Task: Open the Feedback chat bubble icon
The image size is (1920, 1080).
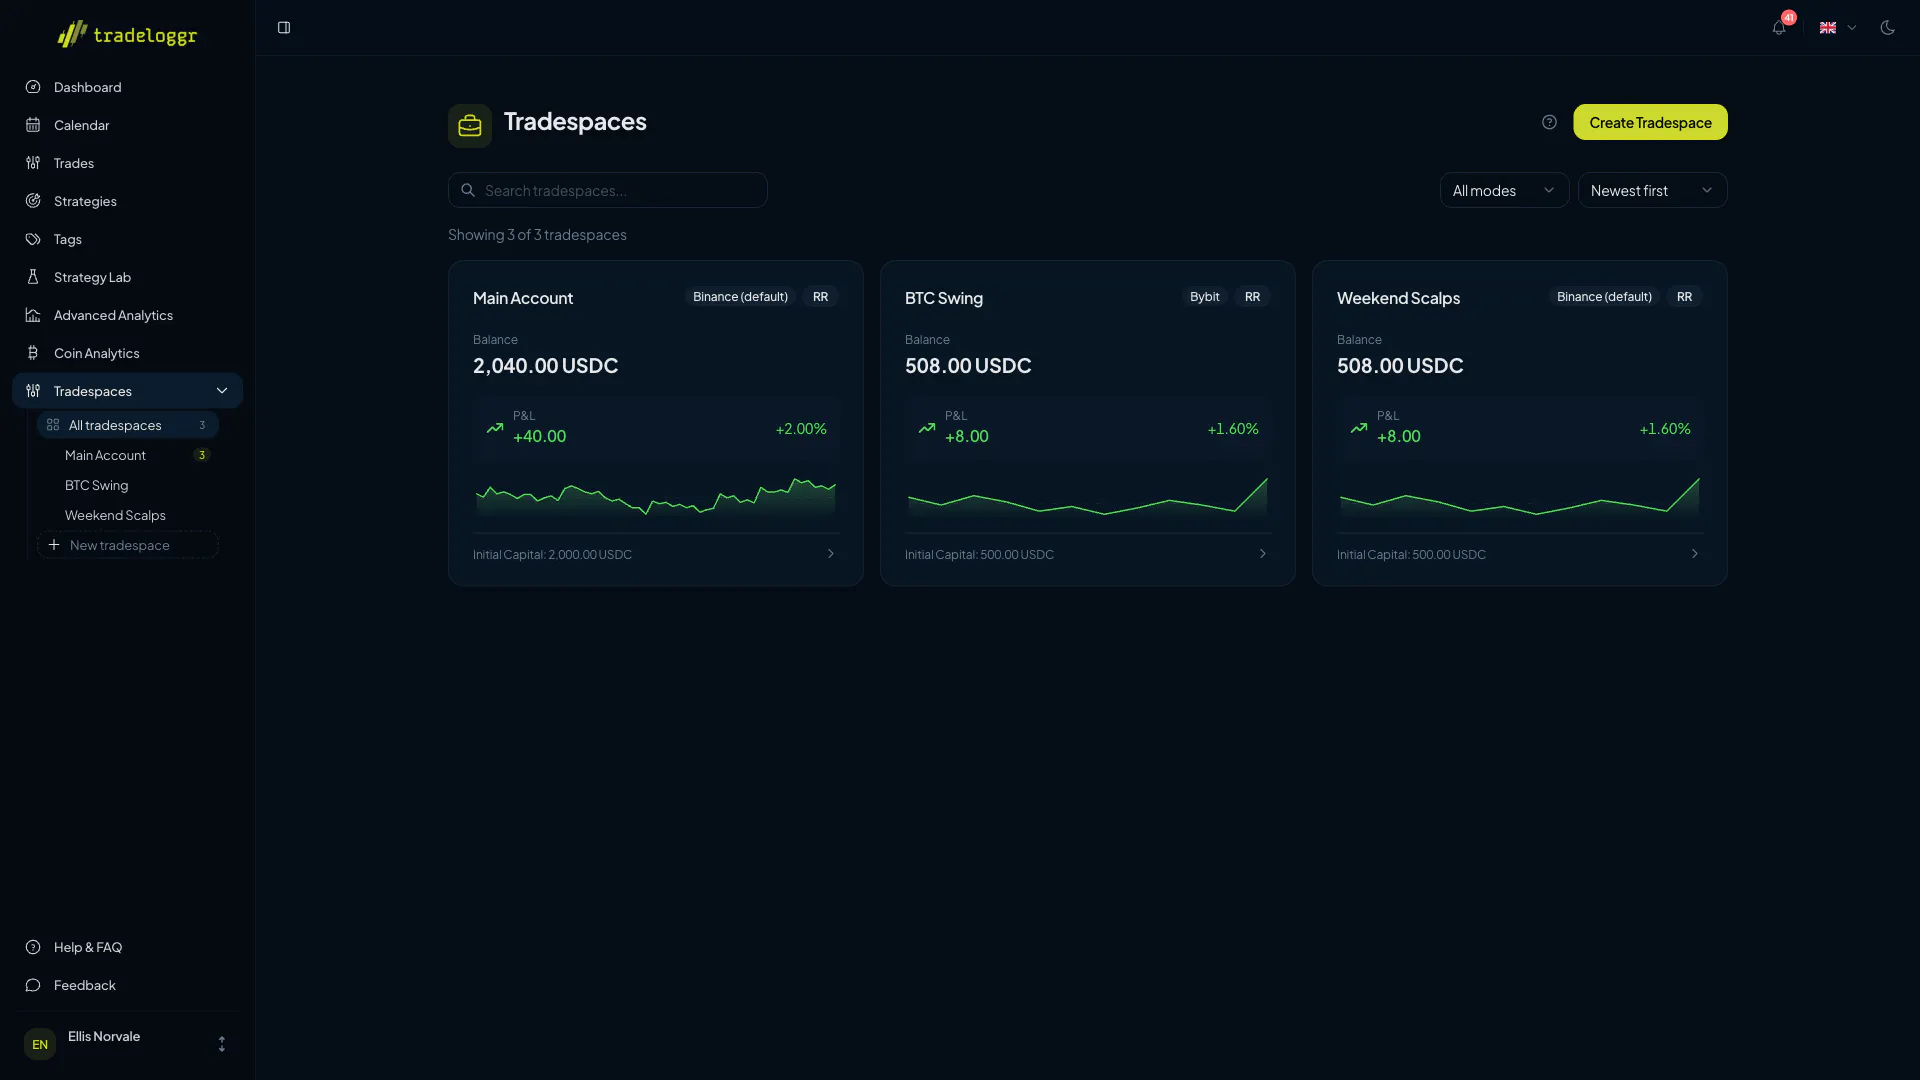Action: coord(33,985)
